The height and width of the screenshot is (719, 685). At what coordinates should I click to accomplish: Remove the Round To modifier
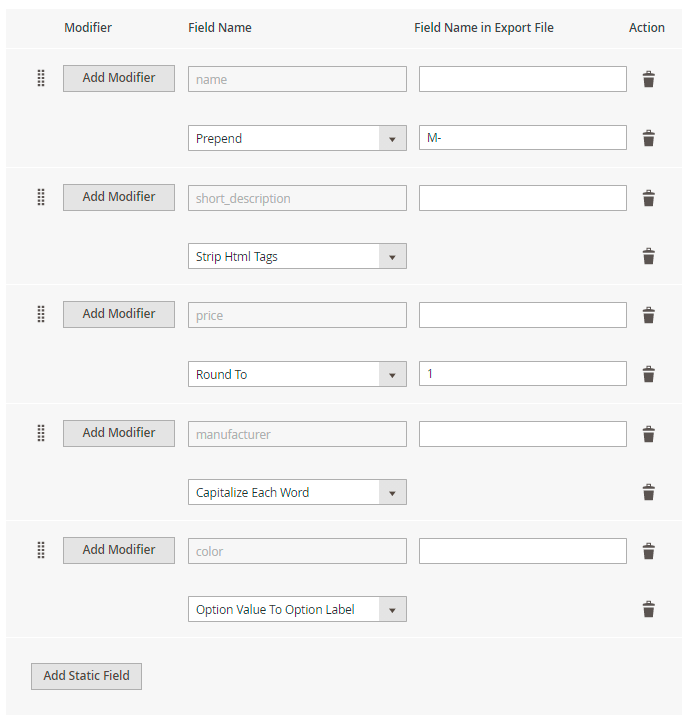point(648,374)
